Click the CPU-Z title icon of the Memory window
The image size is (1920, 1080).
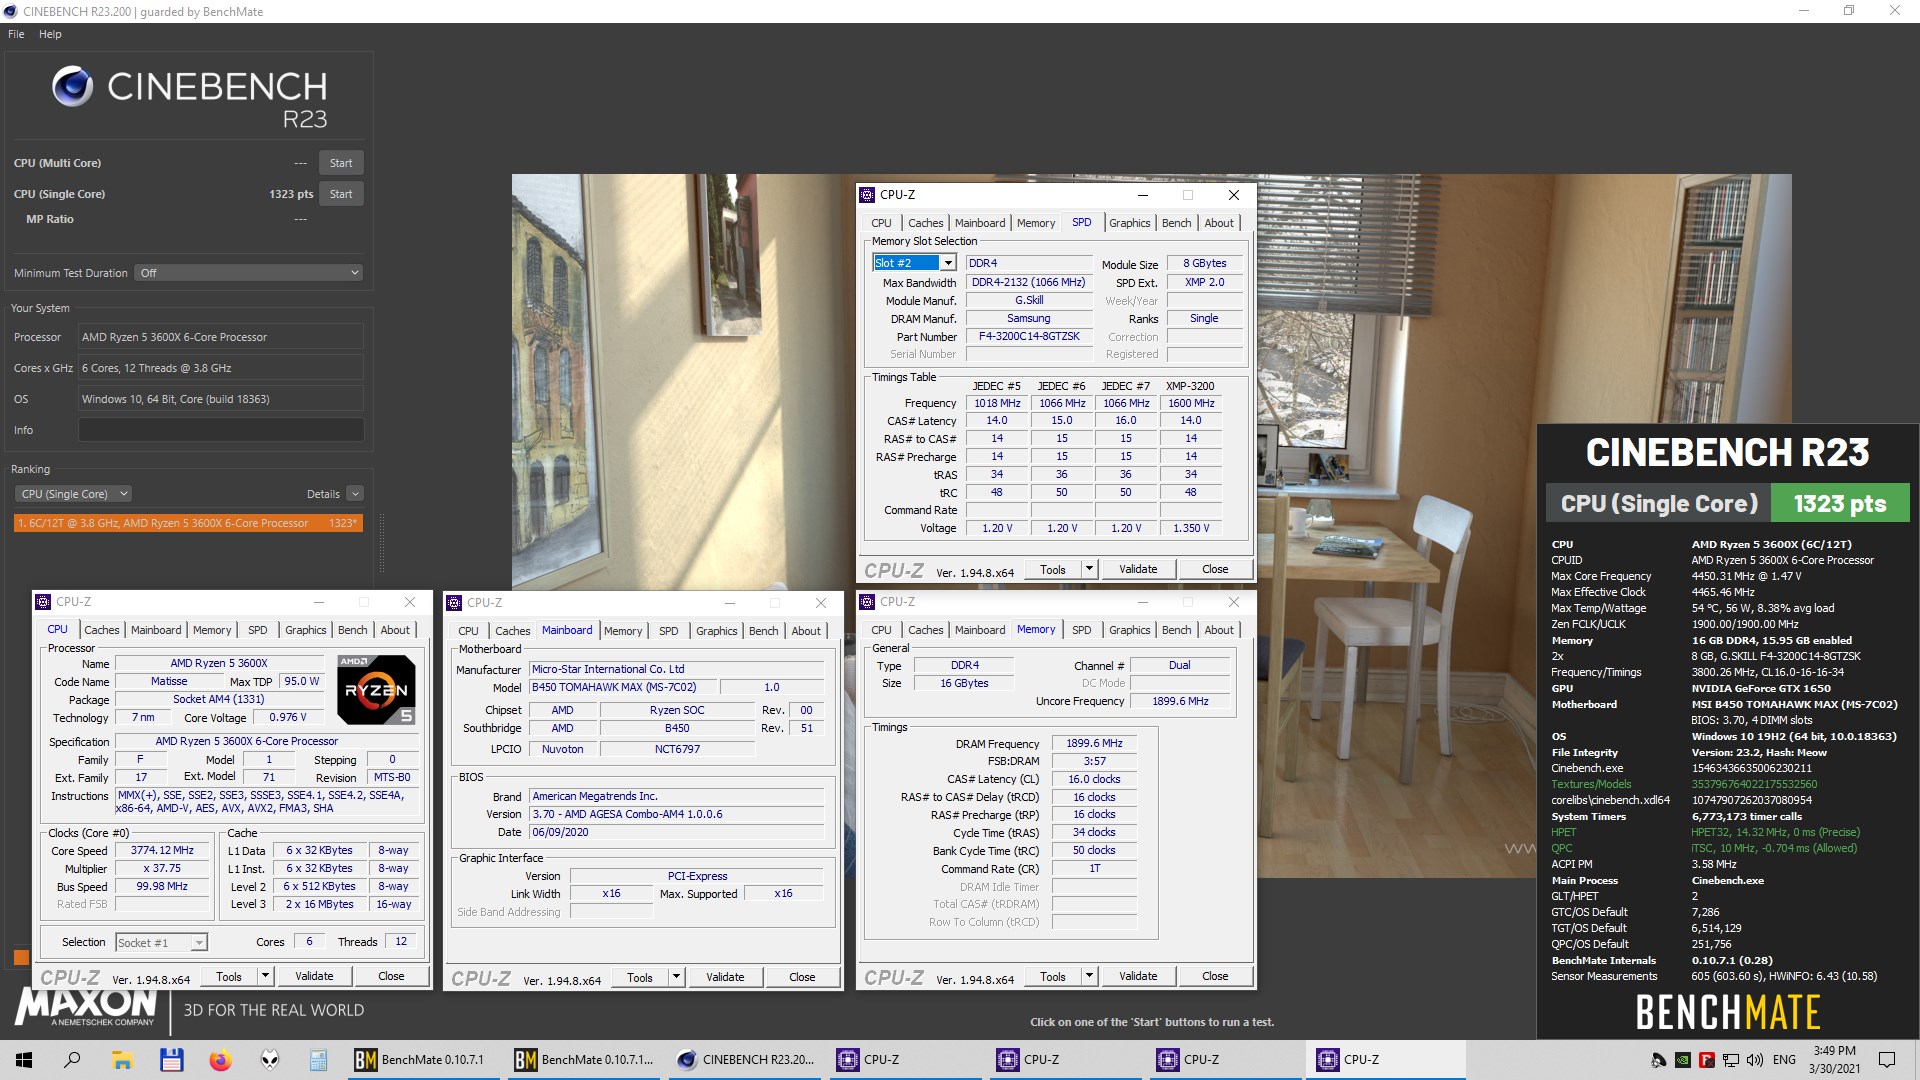(x=867, y=602)
